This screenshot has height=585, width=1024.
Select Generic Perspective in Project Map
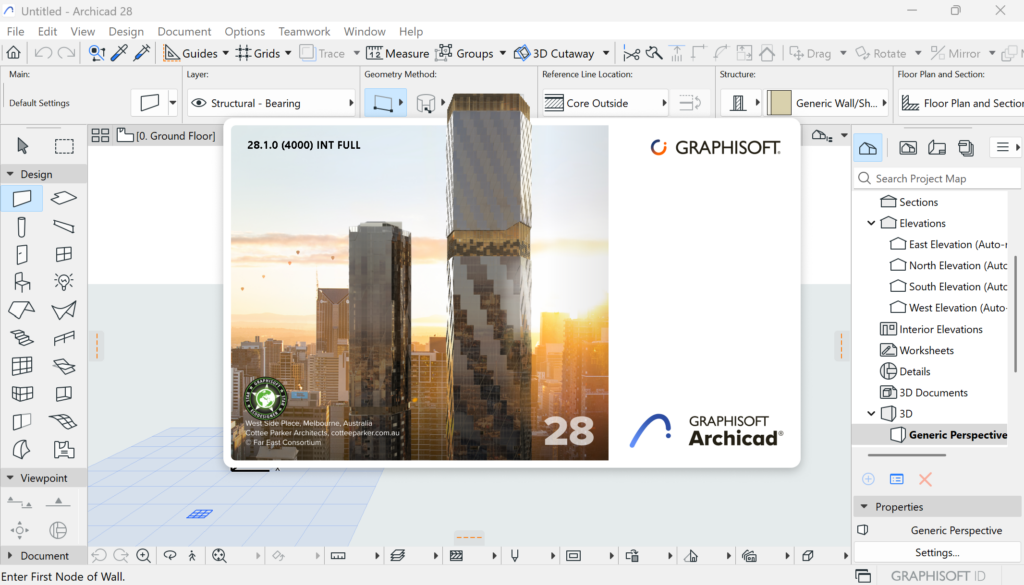click(949, 435)
